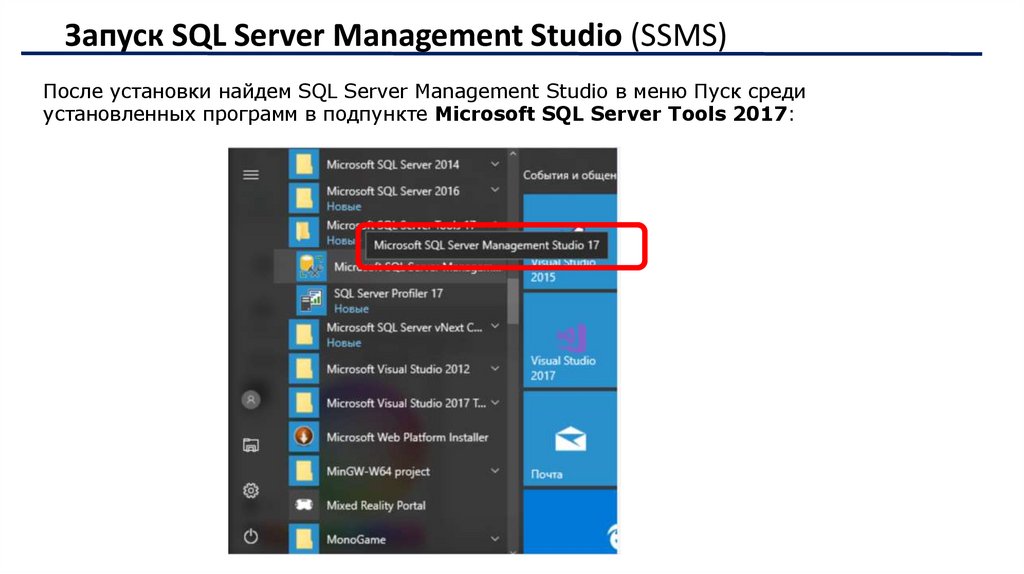Screen dimensions: 1024x574
Task: Click the MinGW-W64 project folder icon
Action: pos(304,471)
